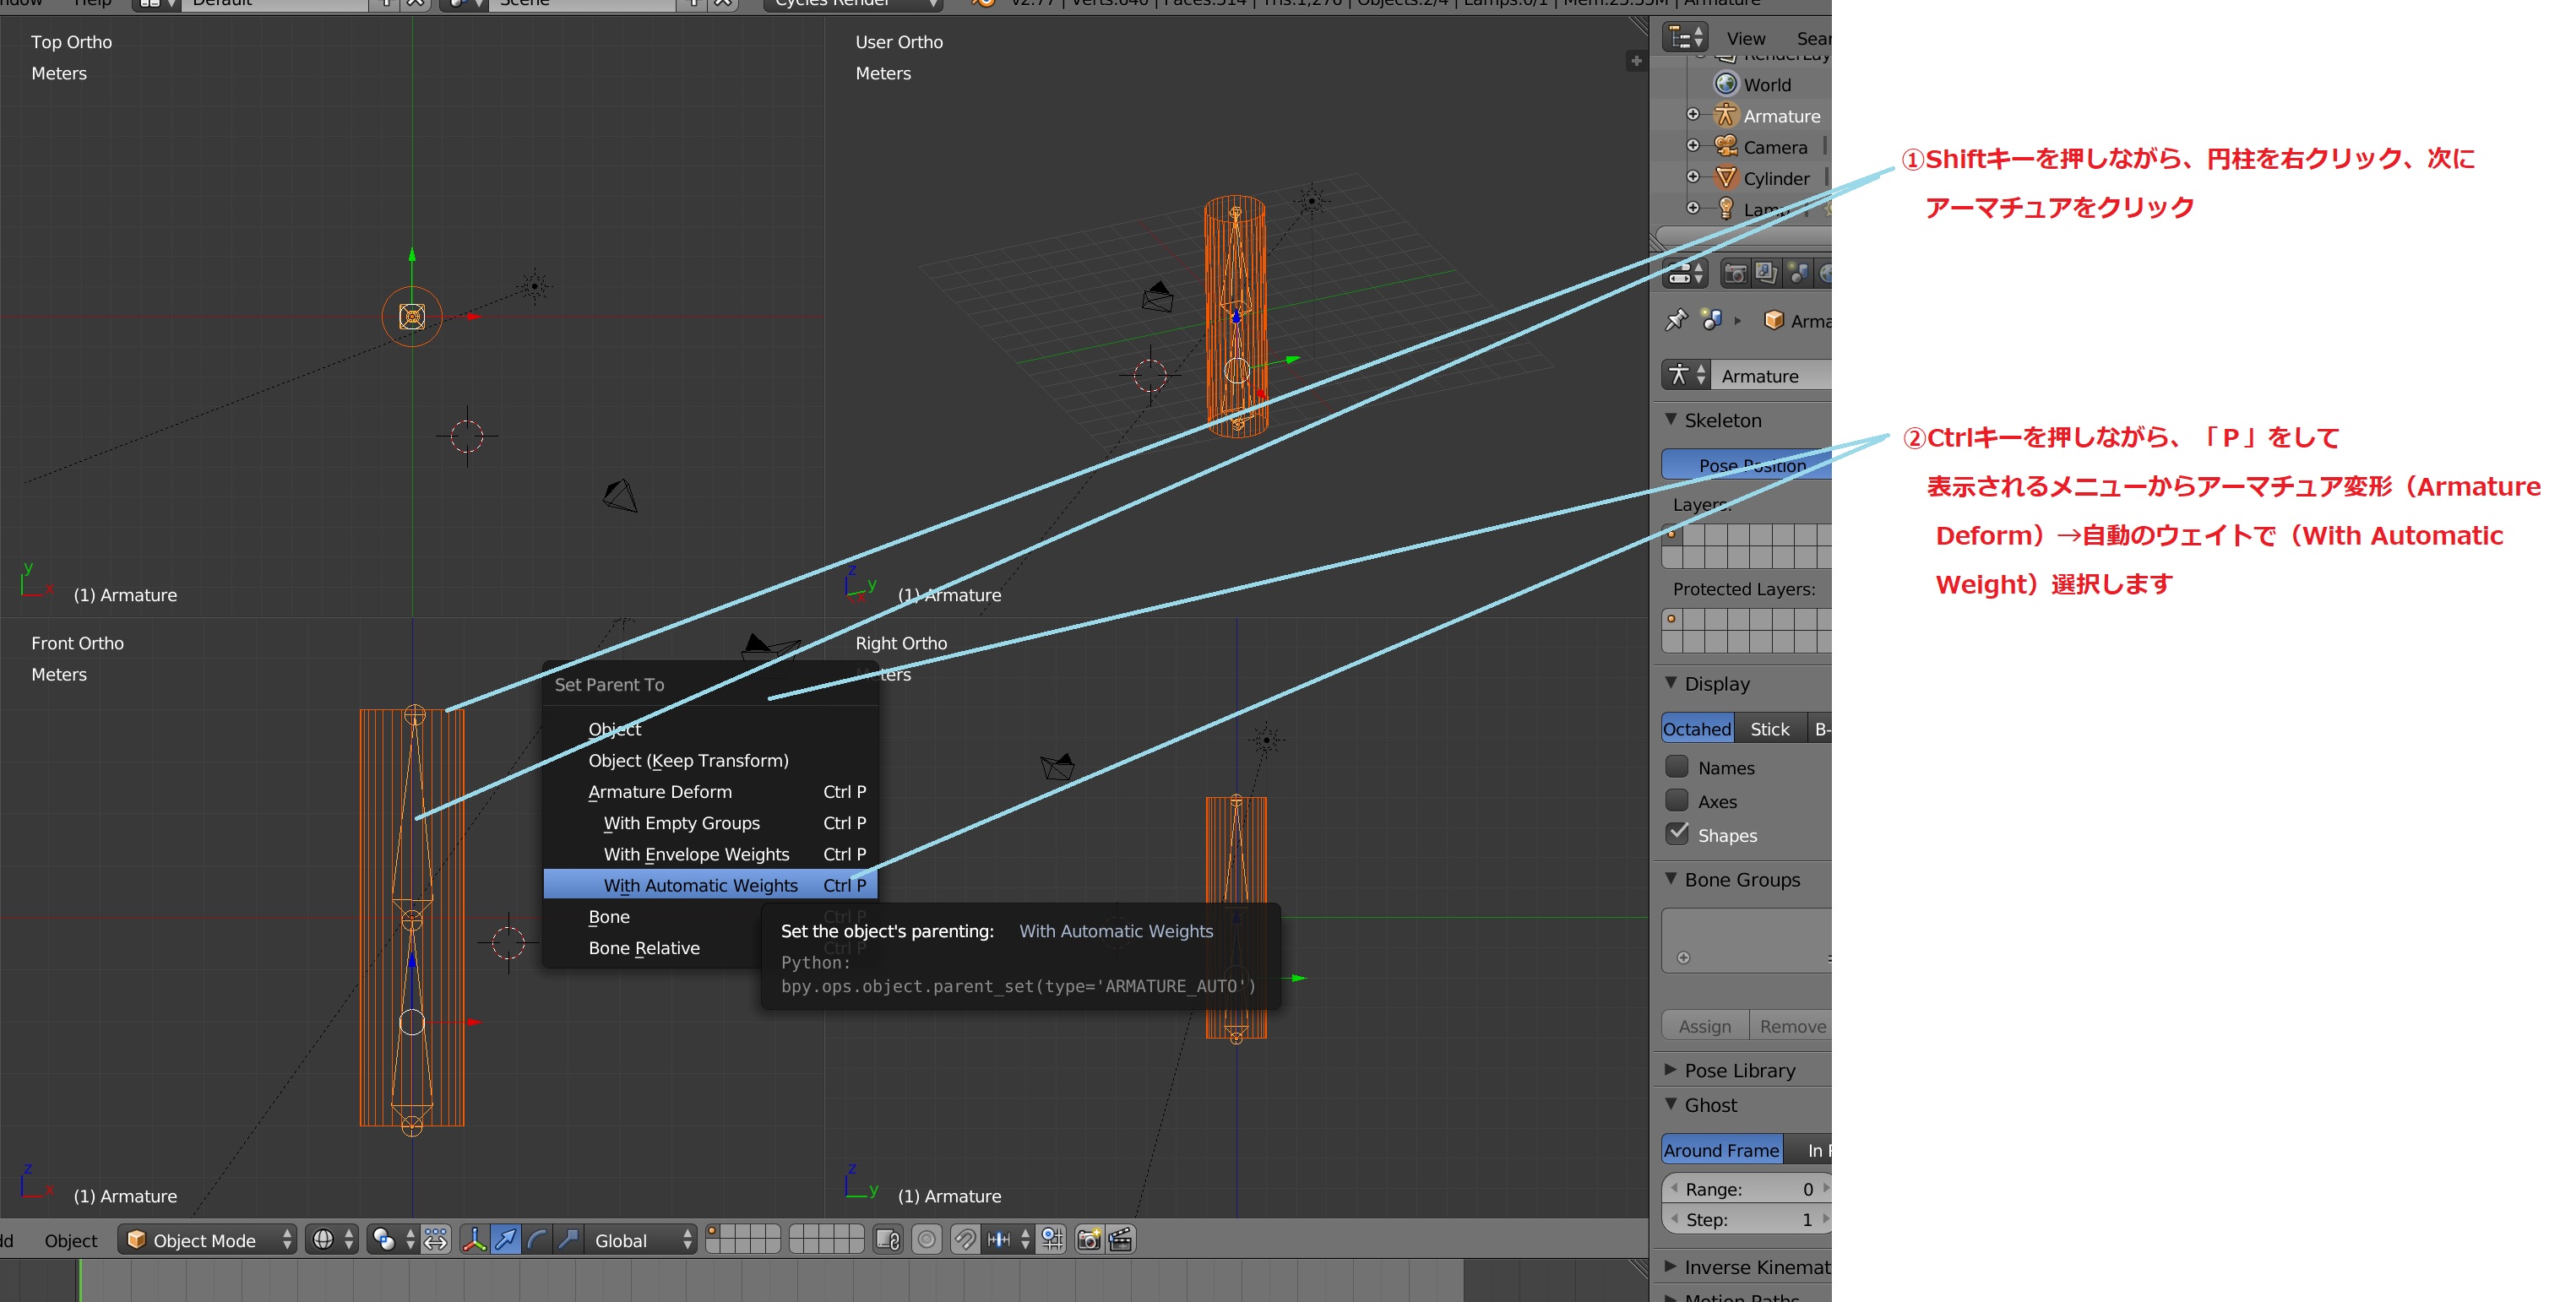
Task: Select Stick bone display type
Action: coord(1770,728)
